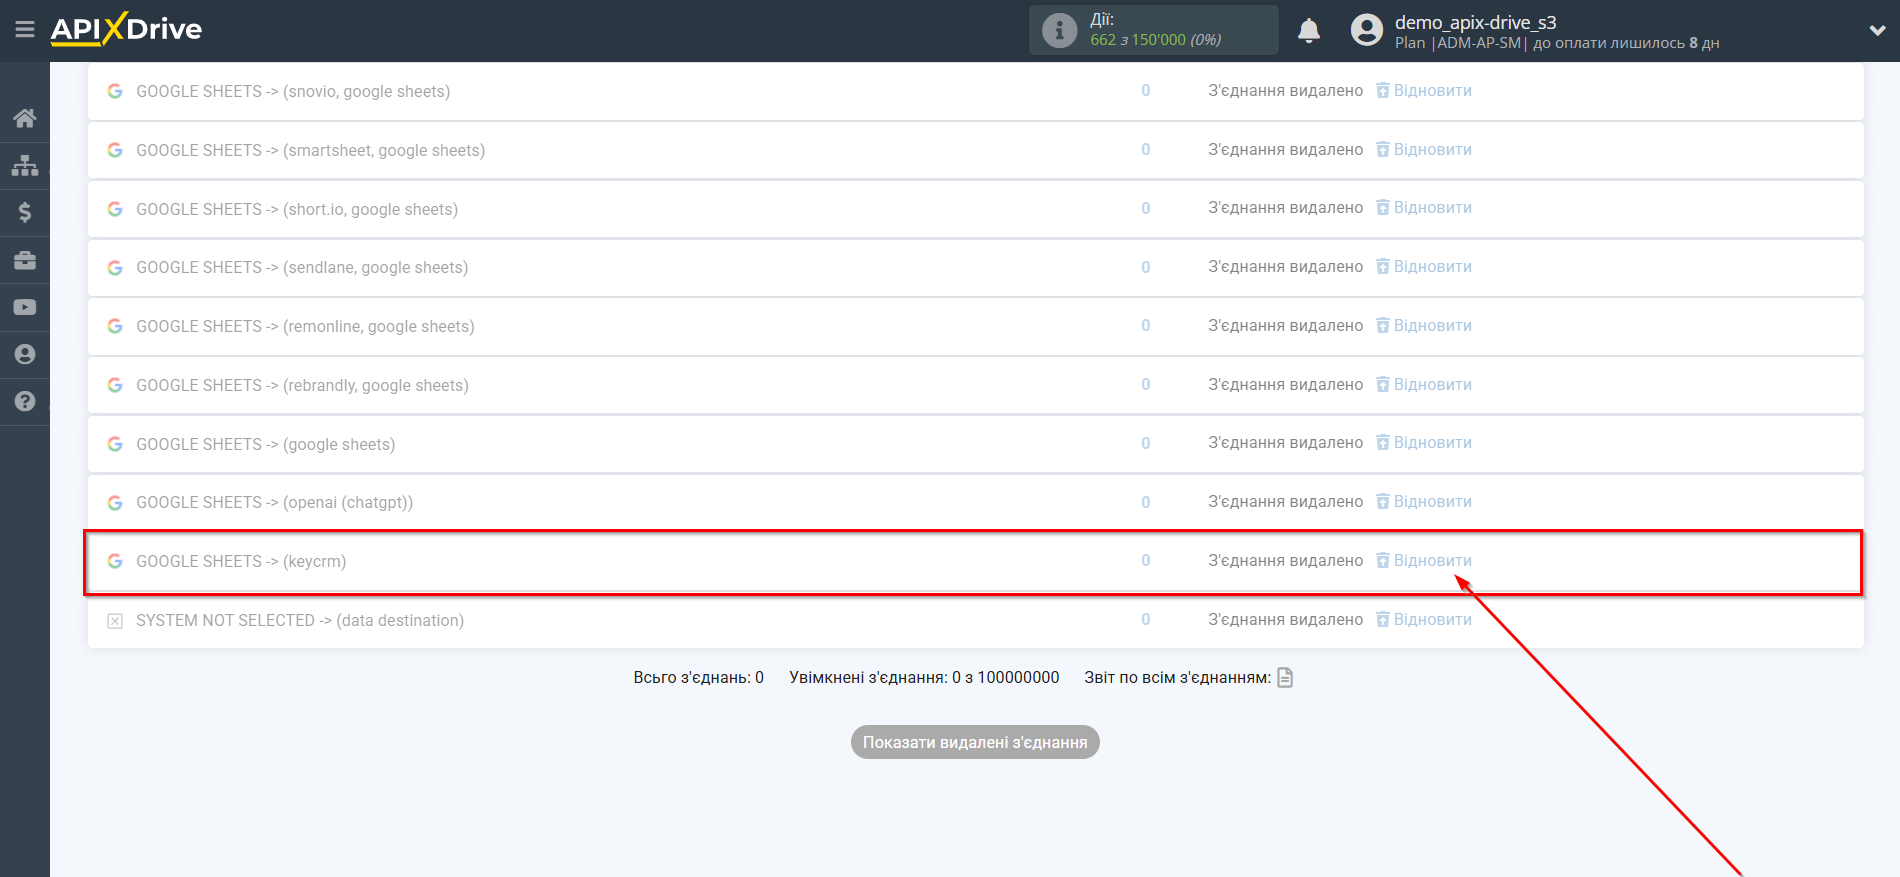
Task: Open connections sitemap icon in sidebar
Action: point(25,165)
